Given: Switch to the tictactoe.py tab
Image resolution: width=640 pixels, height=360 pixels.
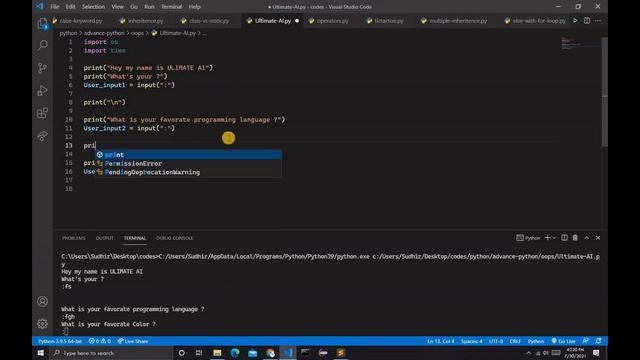Looking at the screenshot, I should (x=388, y=20).
